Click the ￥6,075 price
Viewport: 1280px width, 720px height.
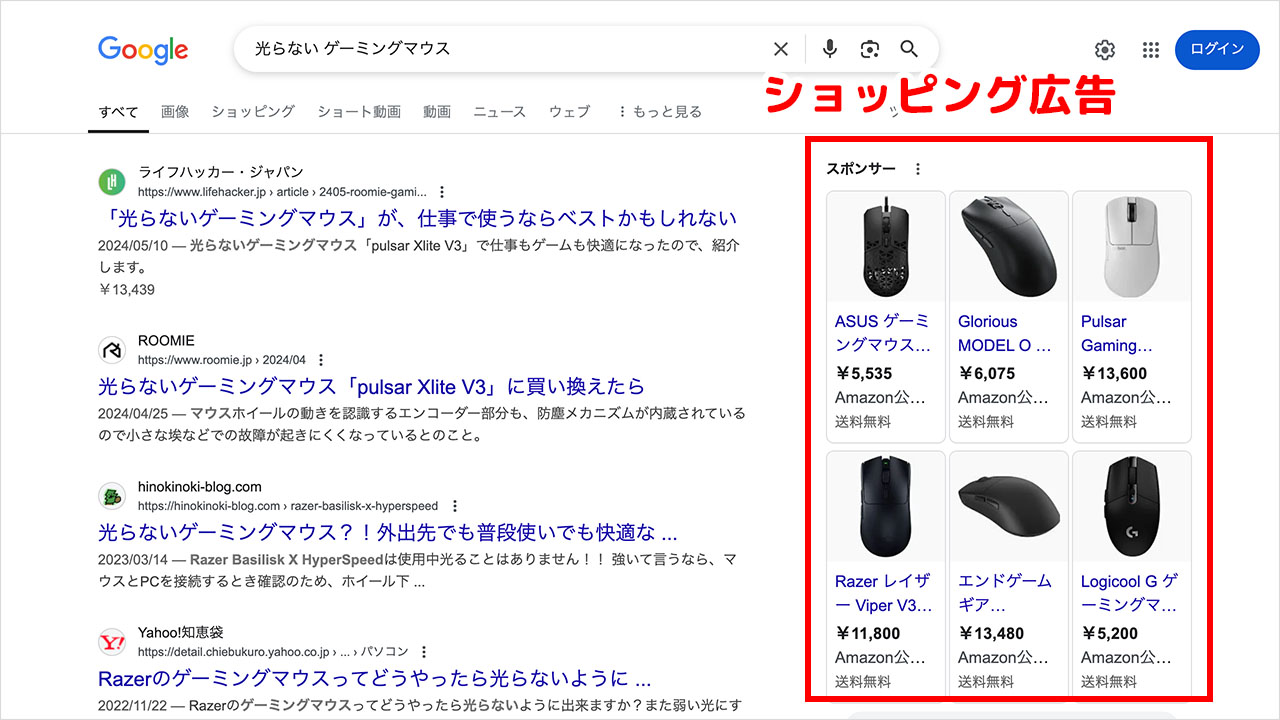pyautogui.click(x=986, y=373)
